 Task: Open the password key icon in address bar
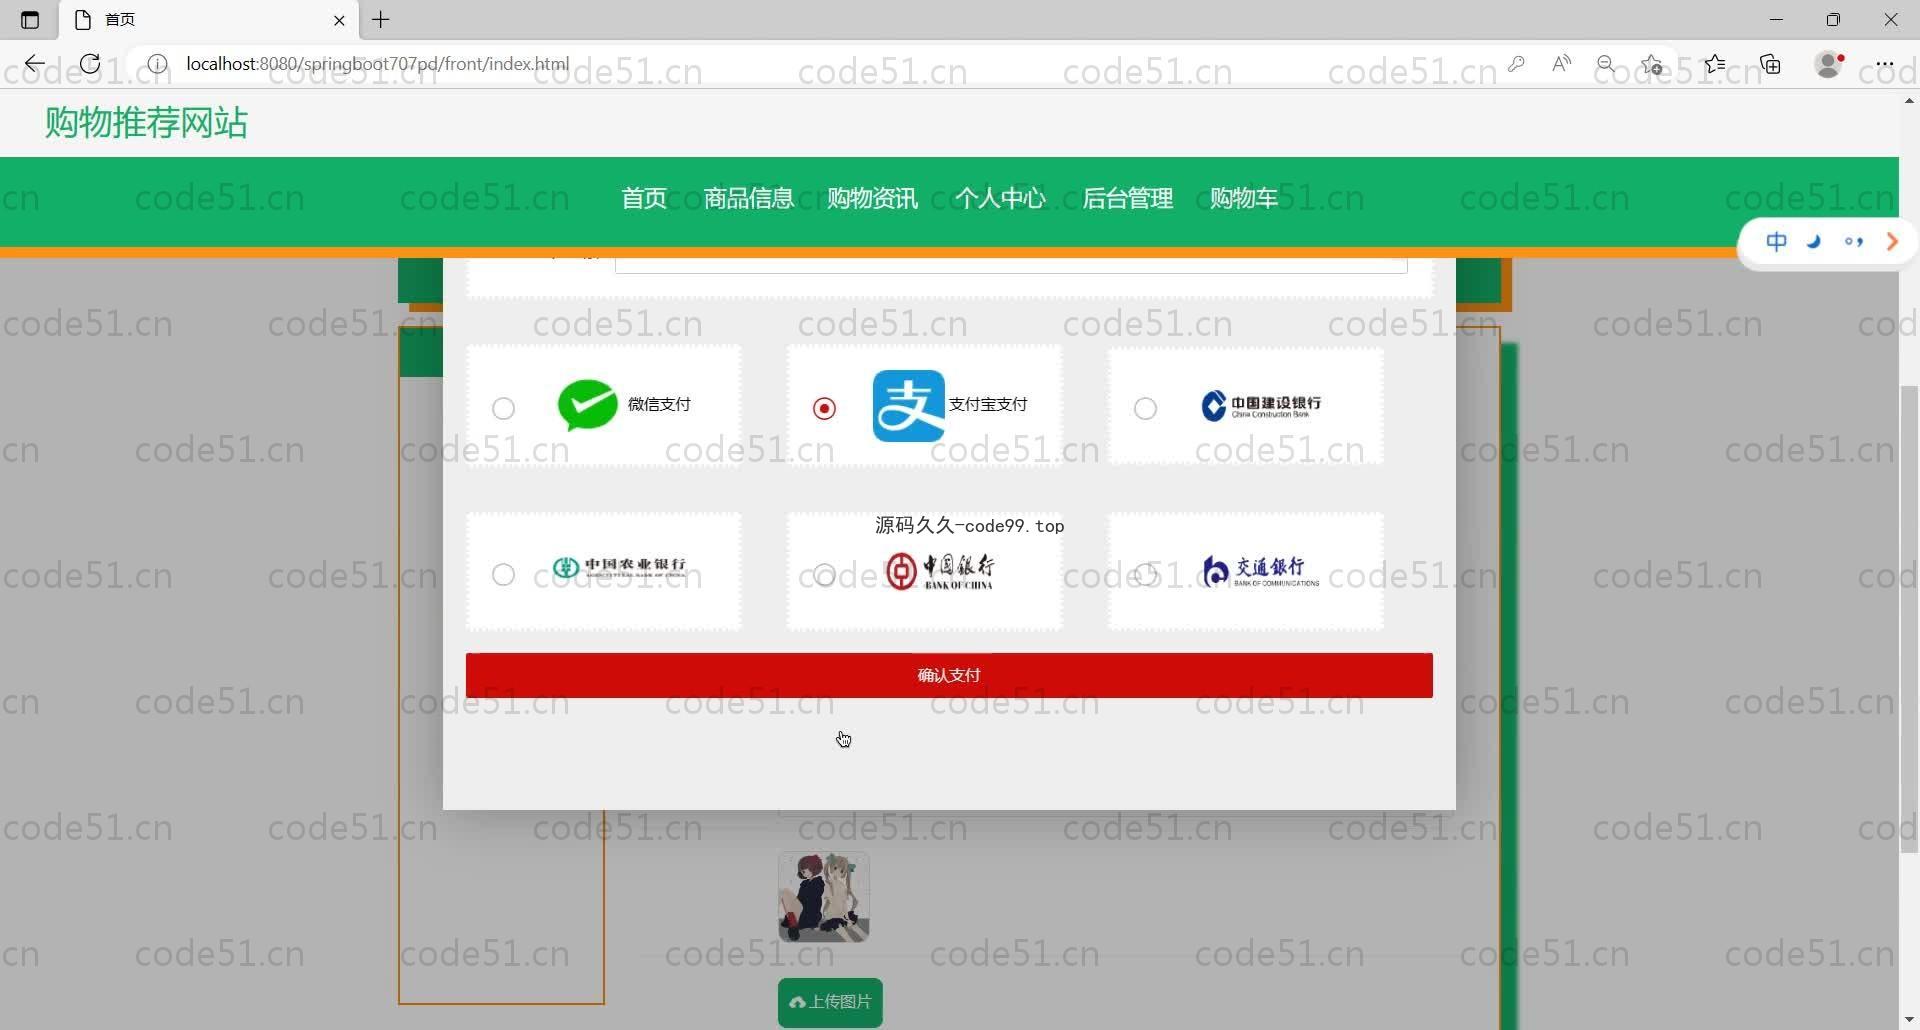1516,64
